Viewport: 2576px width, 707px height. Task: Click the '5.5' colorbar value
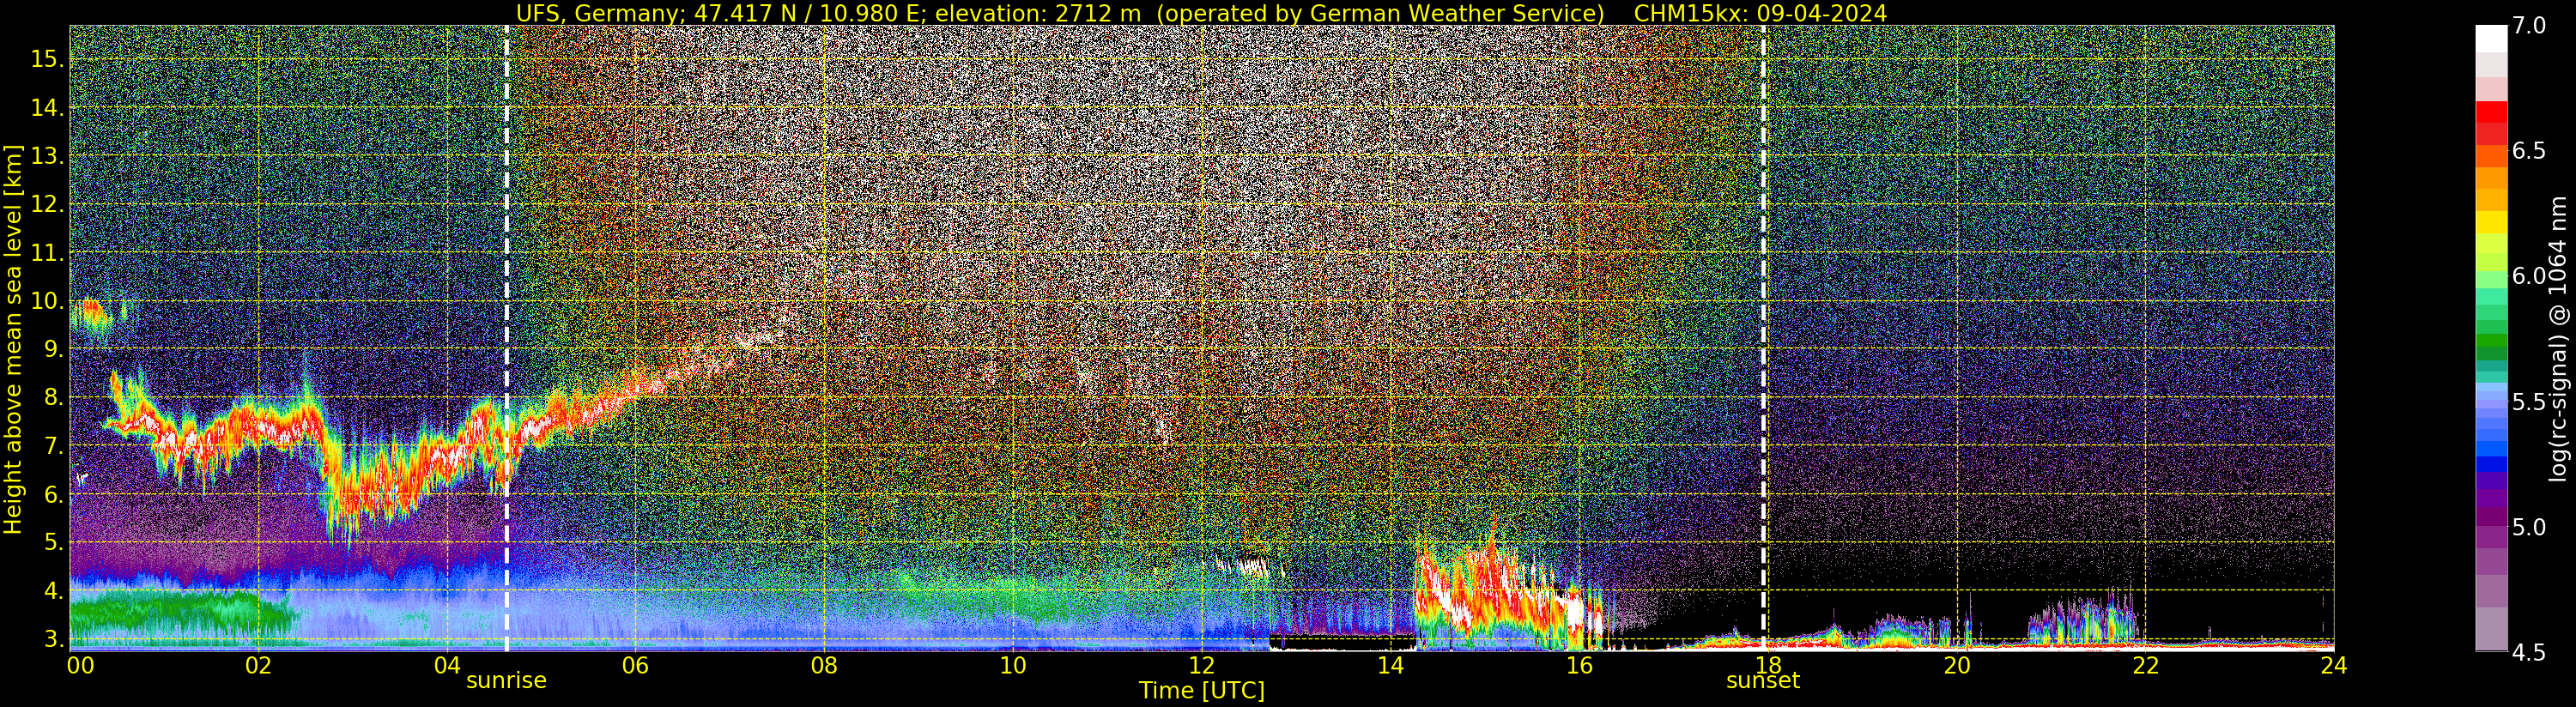point(2528,402)
